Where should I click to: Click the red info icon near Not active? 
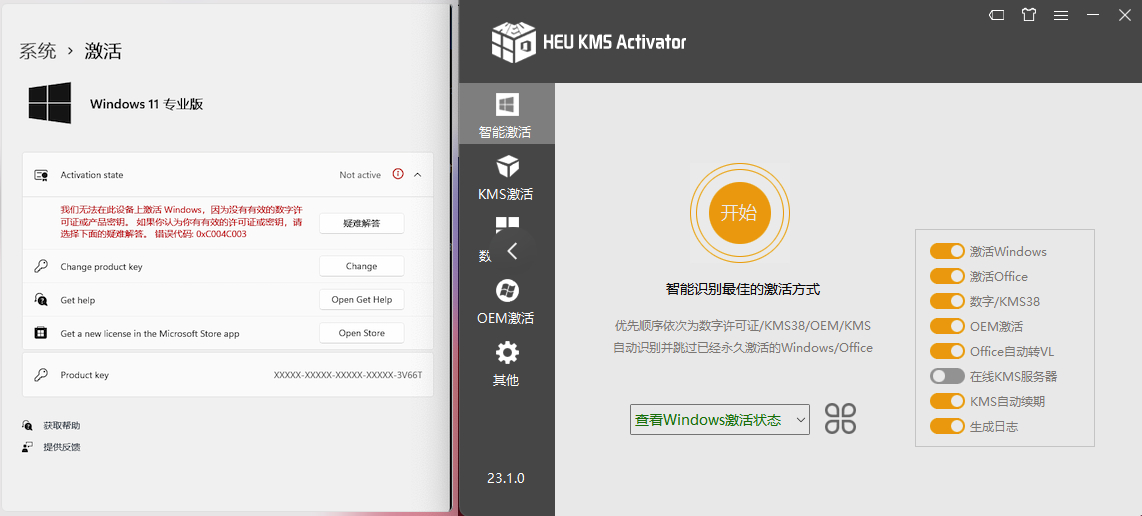pos(398,174)
